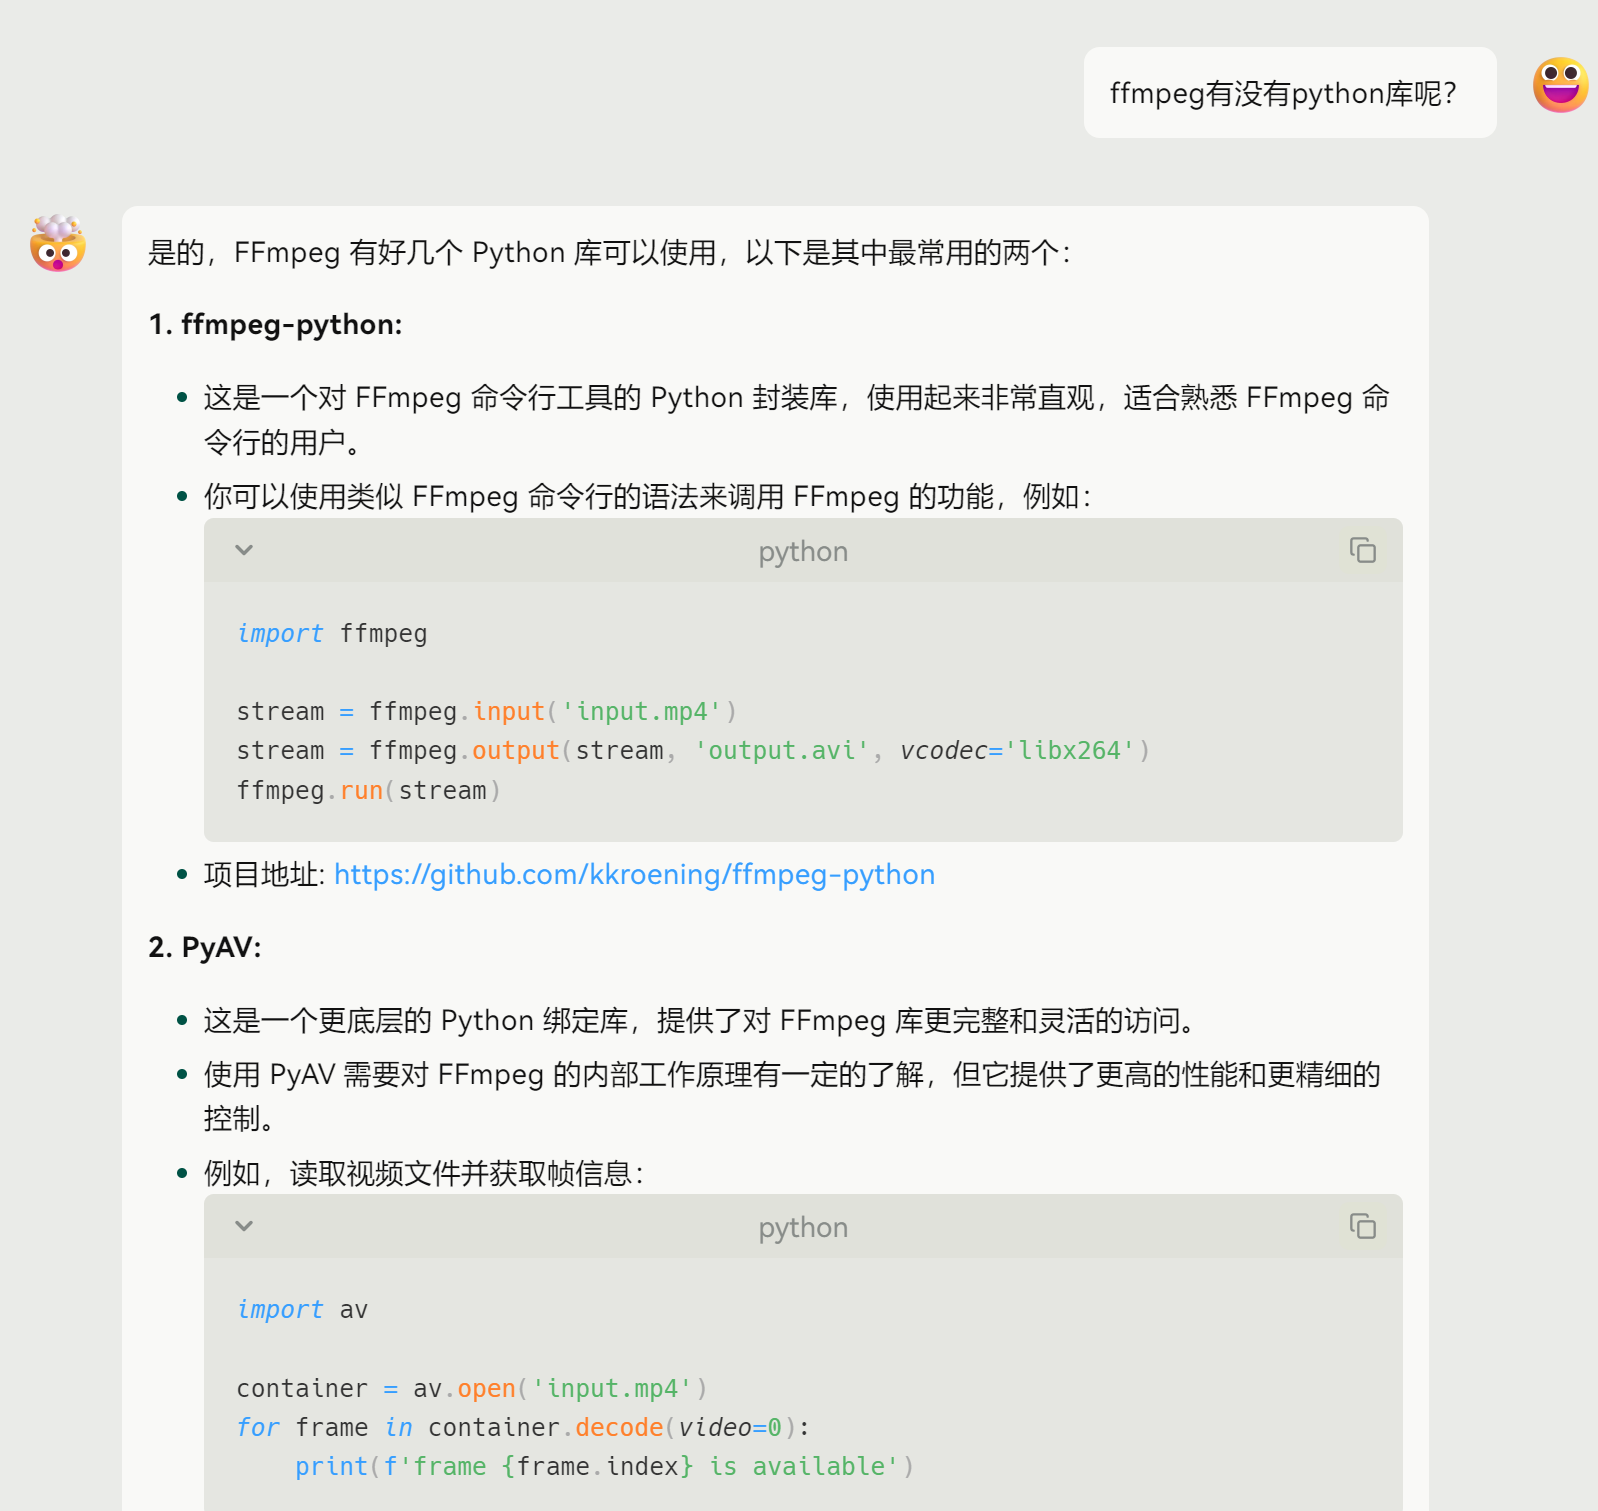
Task: Click the container.decode for-loop line
Action: click(x=522, y=1428)
